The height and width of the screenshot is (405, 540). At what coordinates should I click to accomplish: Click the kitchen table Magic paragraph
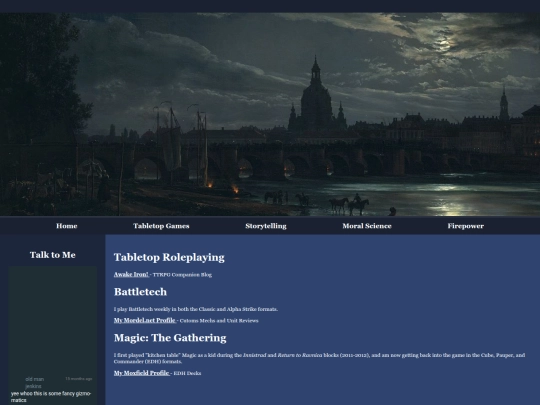pos(319,358)
